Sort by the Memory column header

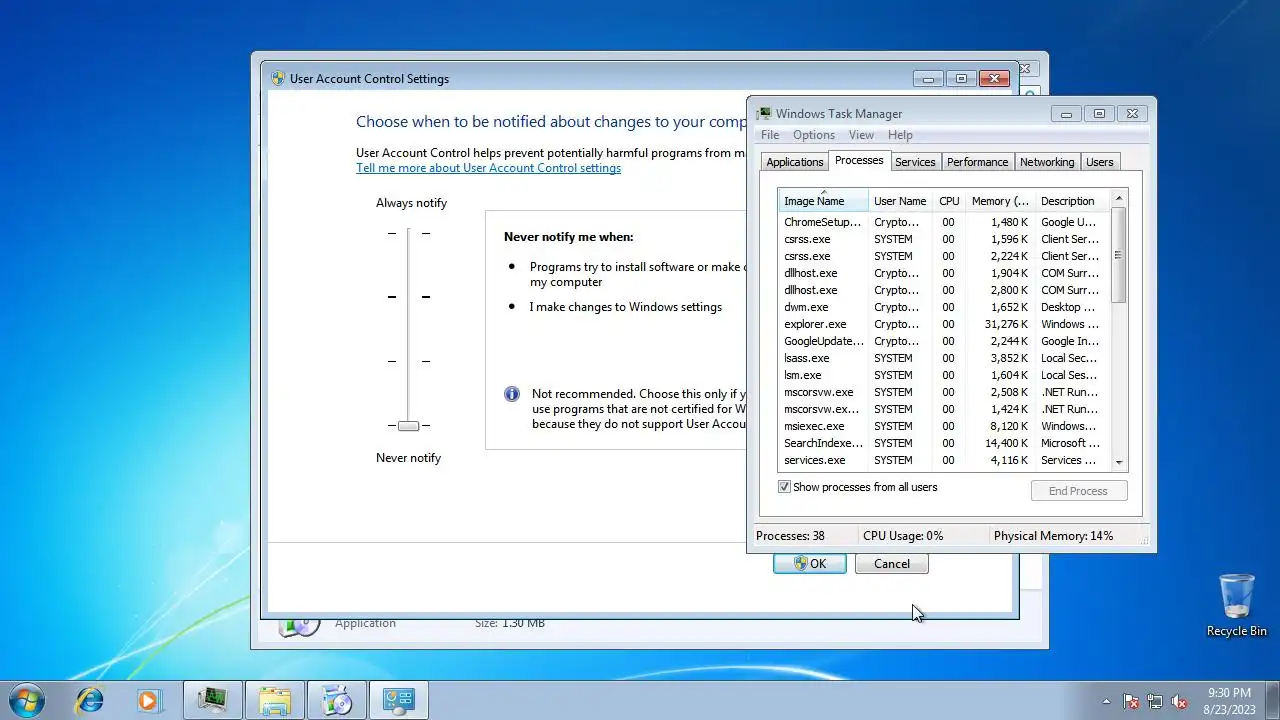click(1000, 200)
